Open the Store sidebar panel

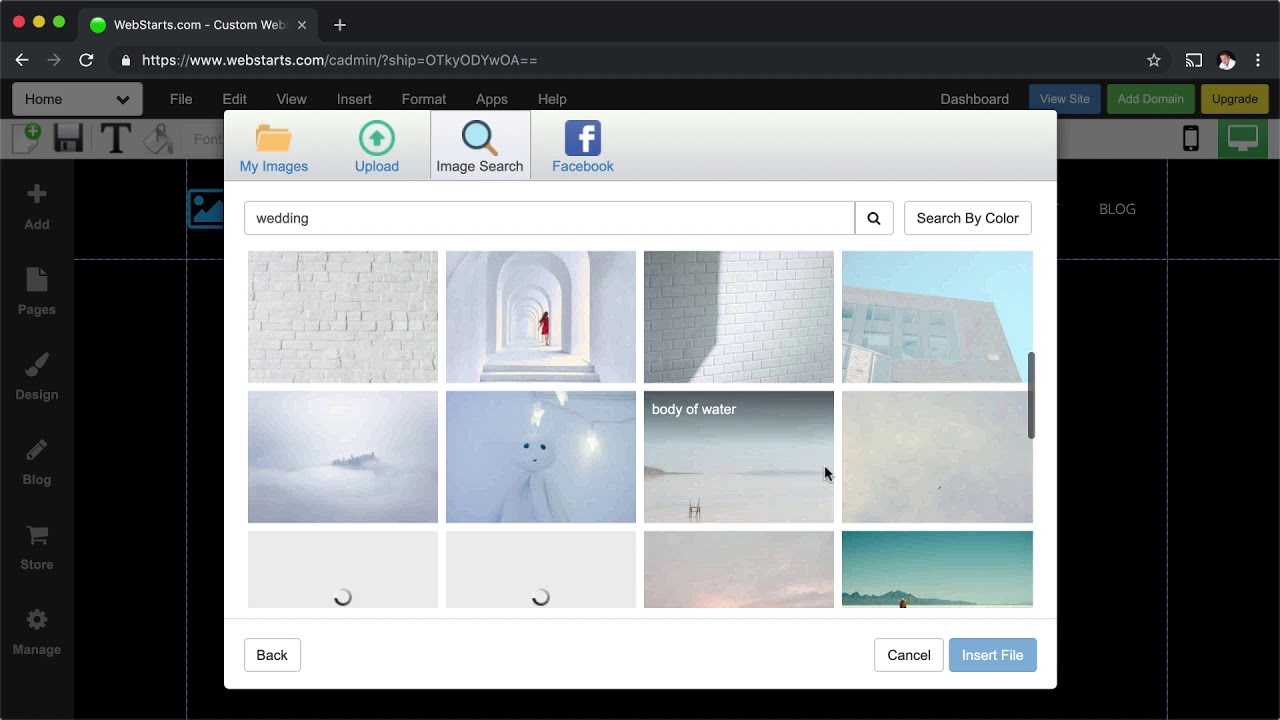coord(37,547)
